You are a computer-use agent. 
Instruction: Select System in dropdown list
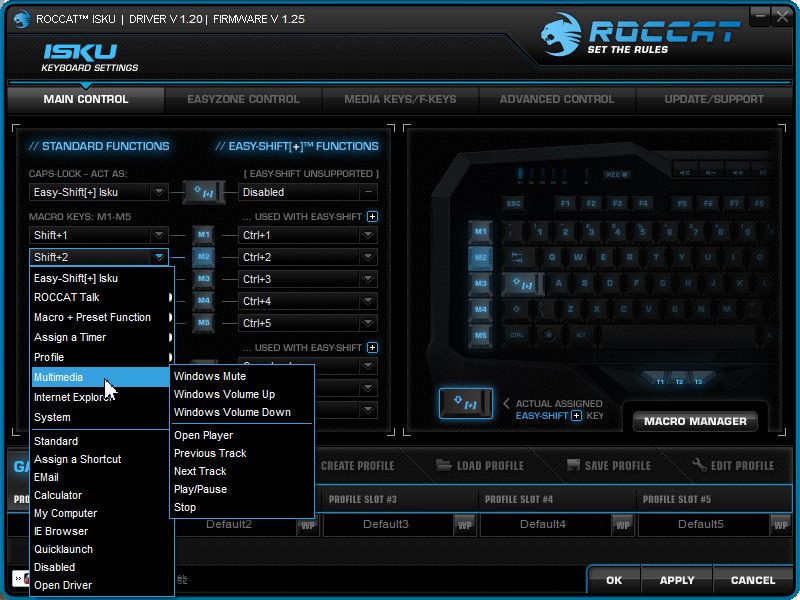click(x=102, y=417)
